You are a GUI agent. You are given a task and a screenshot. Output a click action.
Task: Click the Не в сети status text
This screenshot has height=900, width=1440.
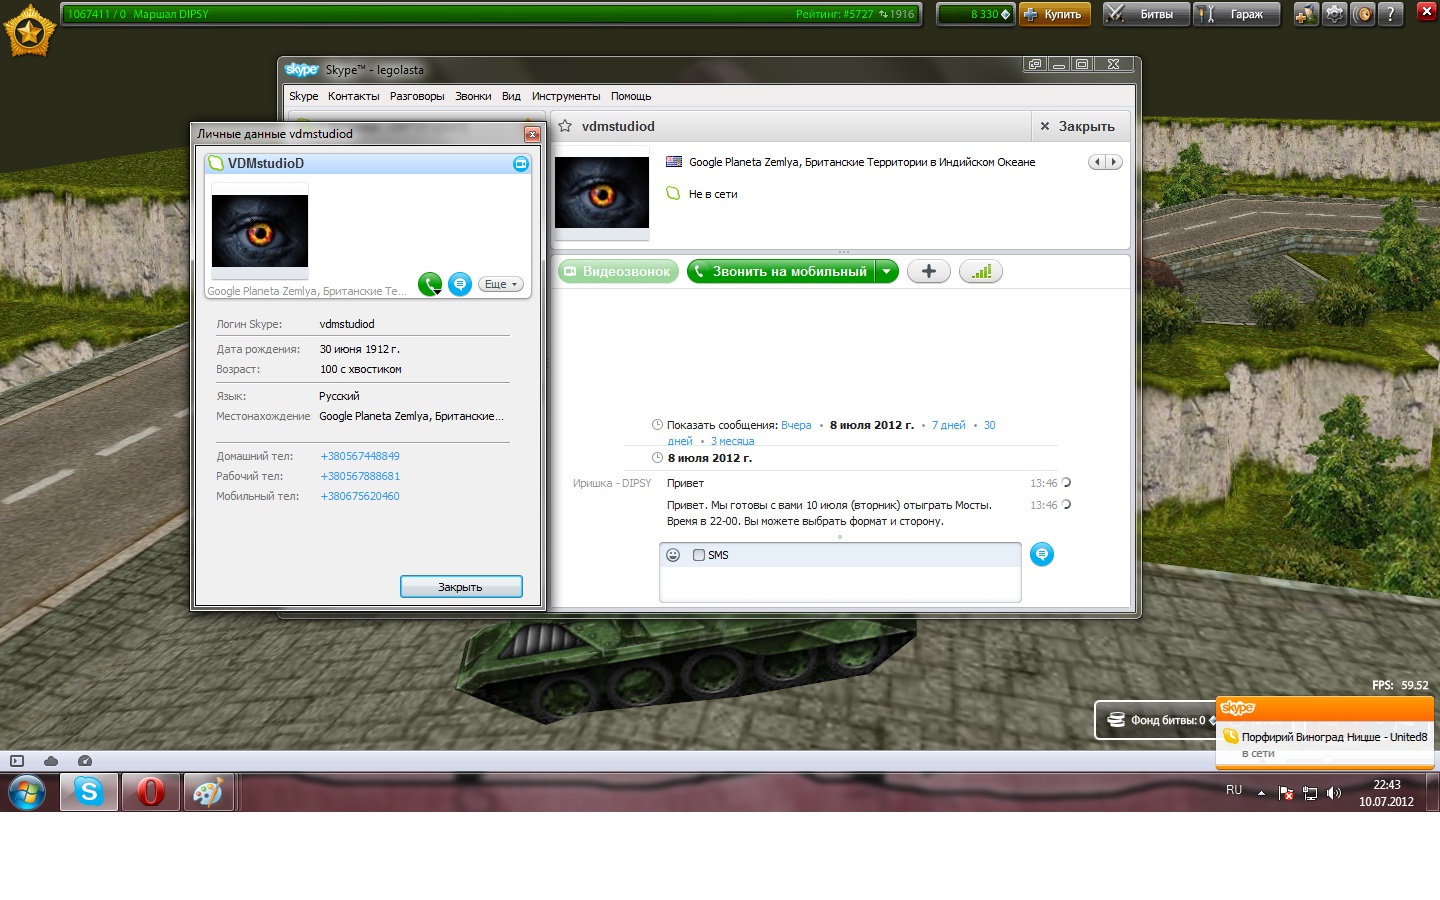(713, 194)
